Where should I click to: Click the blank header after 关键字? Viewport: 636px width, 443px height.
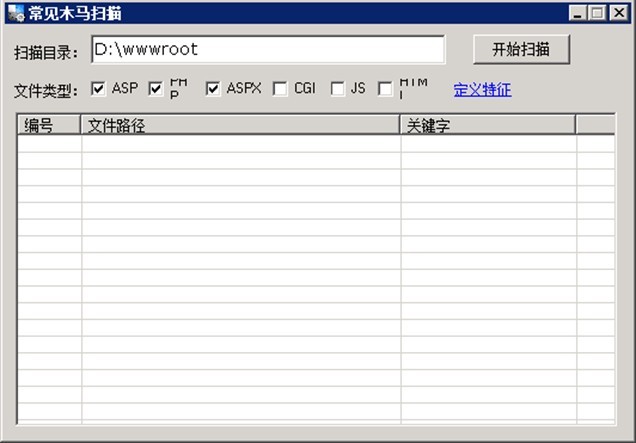[x=595, y=124]
